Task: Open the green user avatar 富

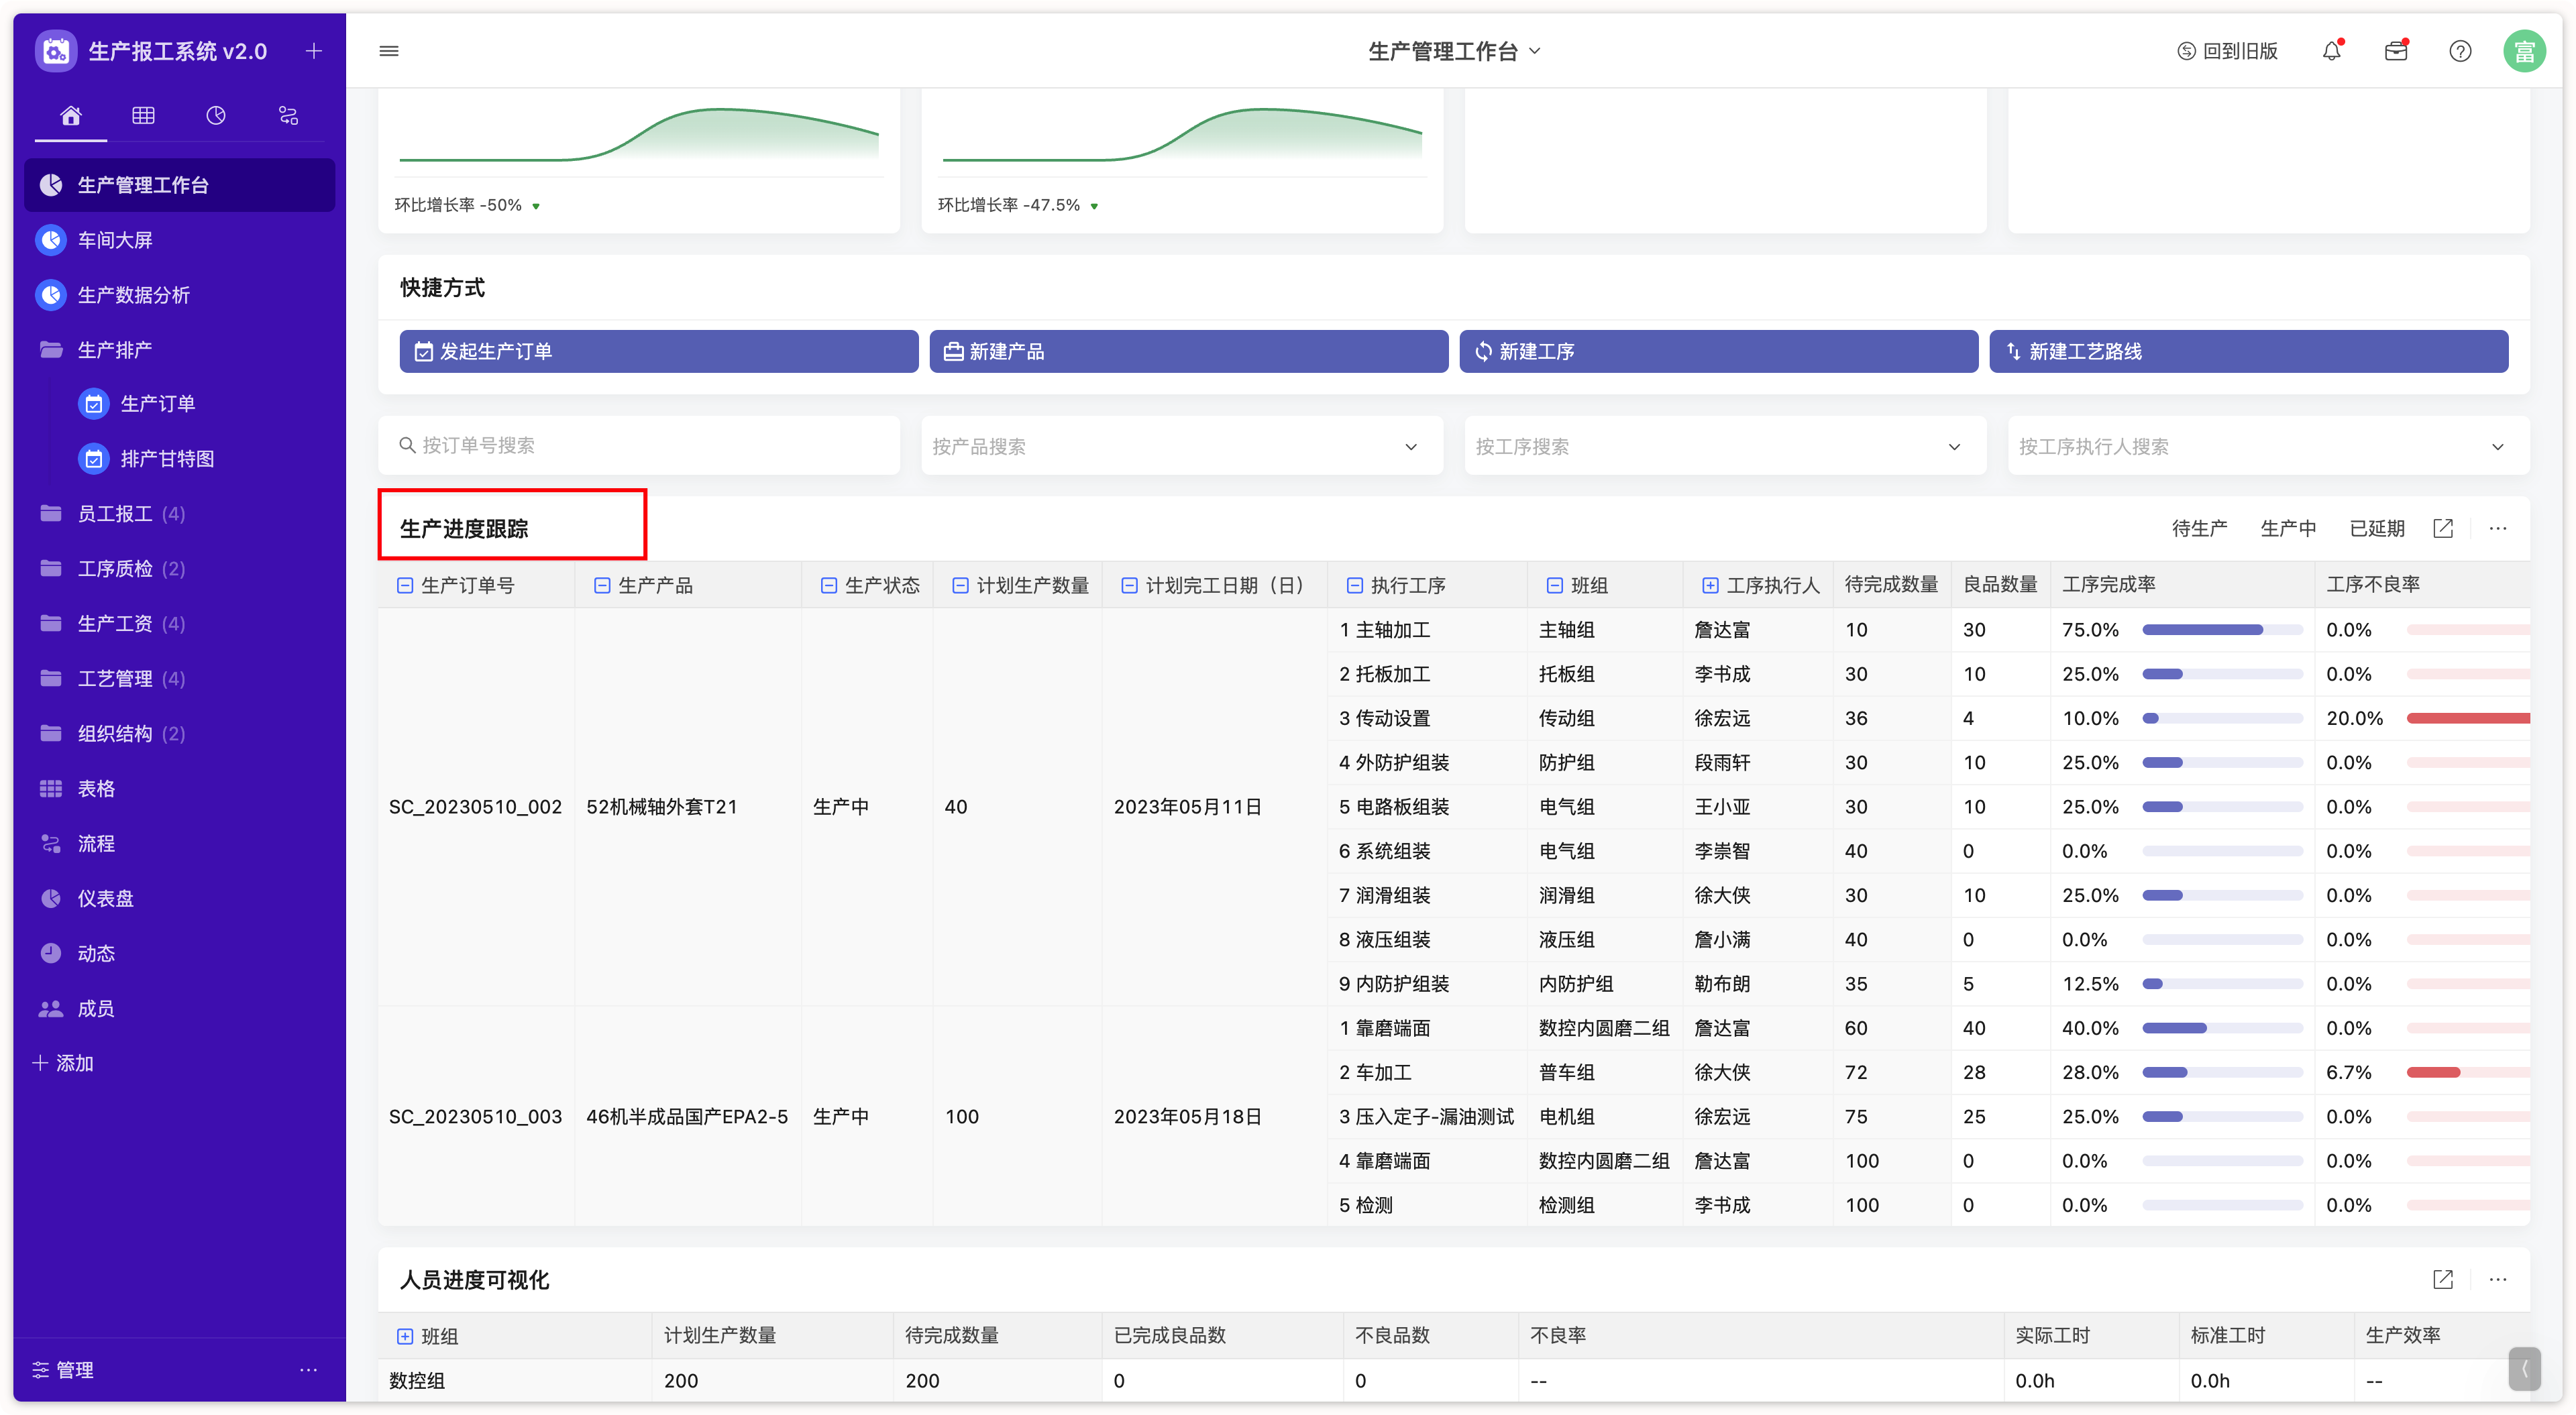Action: click(x=2524, y=51)
